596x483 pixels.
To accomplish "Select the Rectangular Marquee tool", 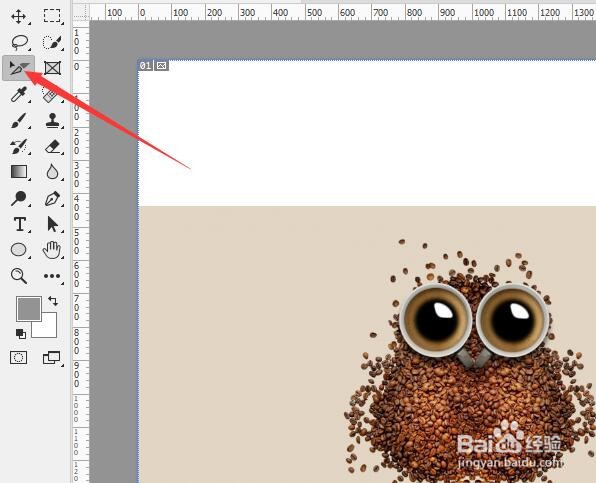I will coord(52,16).
